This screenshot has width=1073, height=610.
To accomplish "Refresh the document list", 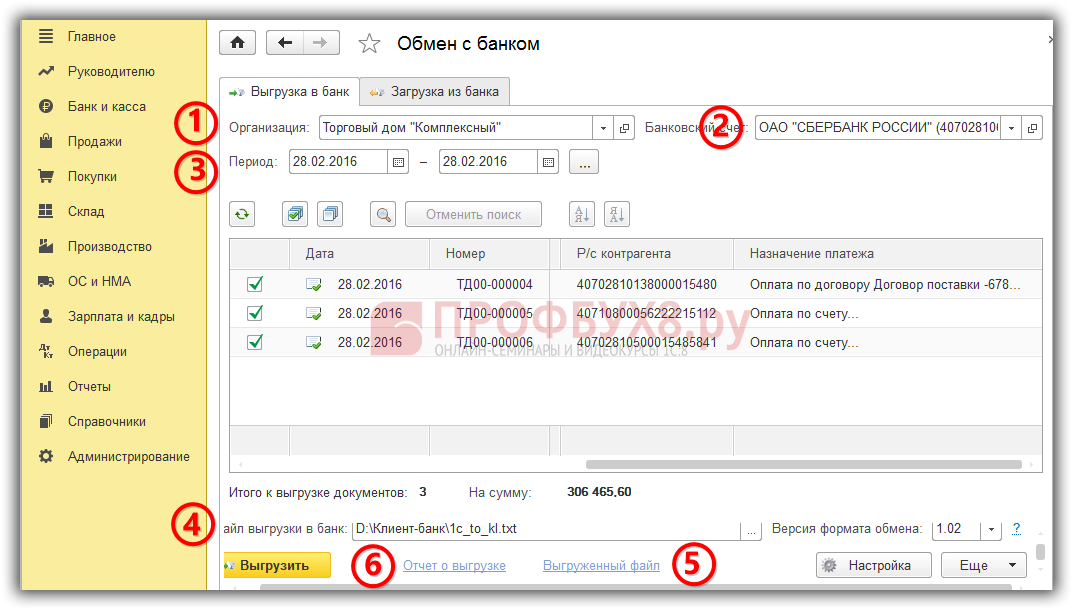I will pos(242,214).
